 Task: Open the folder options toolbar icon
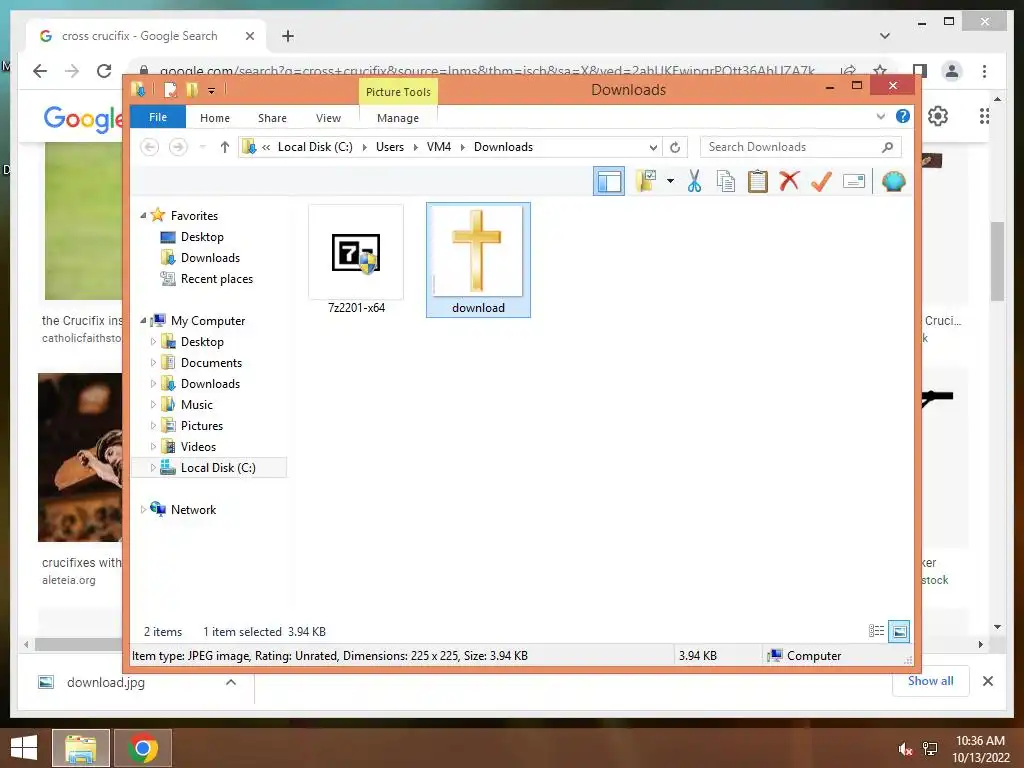[646, 181]
